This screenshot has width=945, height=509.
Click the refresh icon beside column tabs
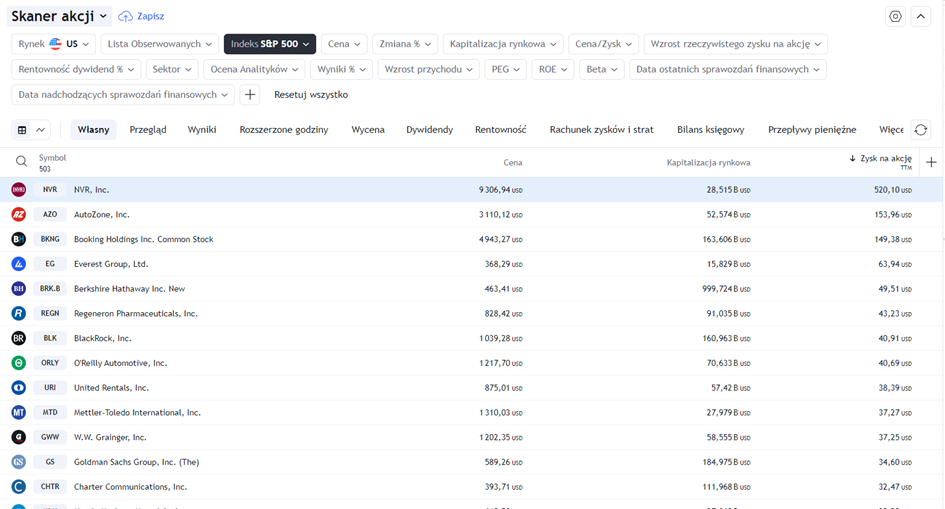[920, 130]
